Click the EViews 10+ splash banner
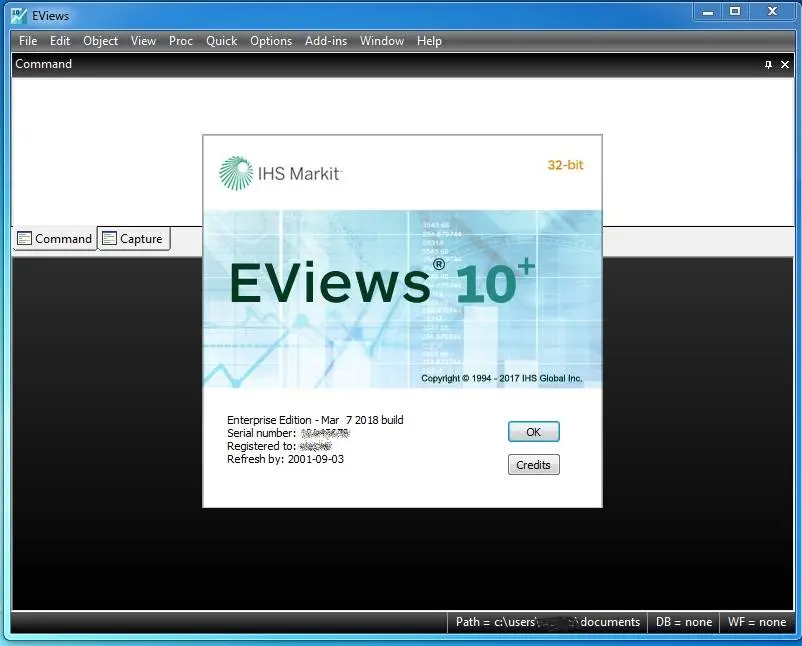The width and height of the screenshot is (802, 646). [403, 299]
